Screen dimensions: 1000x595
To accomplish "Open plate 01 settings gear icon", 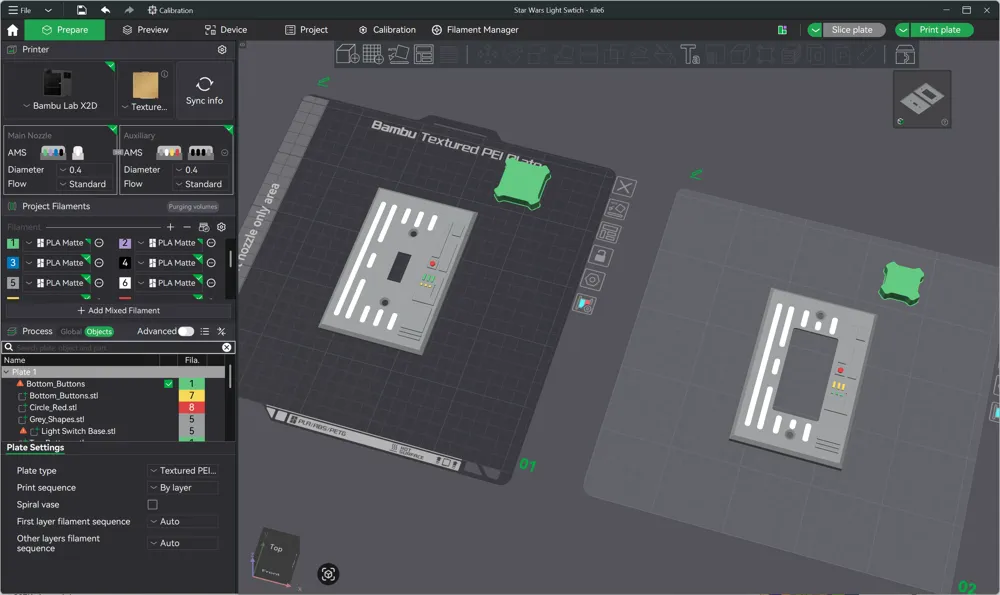I will [x=593, y=280].
